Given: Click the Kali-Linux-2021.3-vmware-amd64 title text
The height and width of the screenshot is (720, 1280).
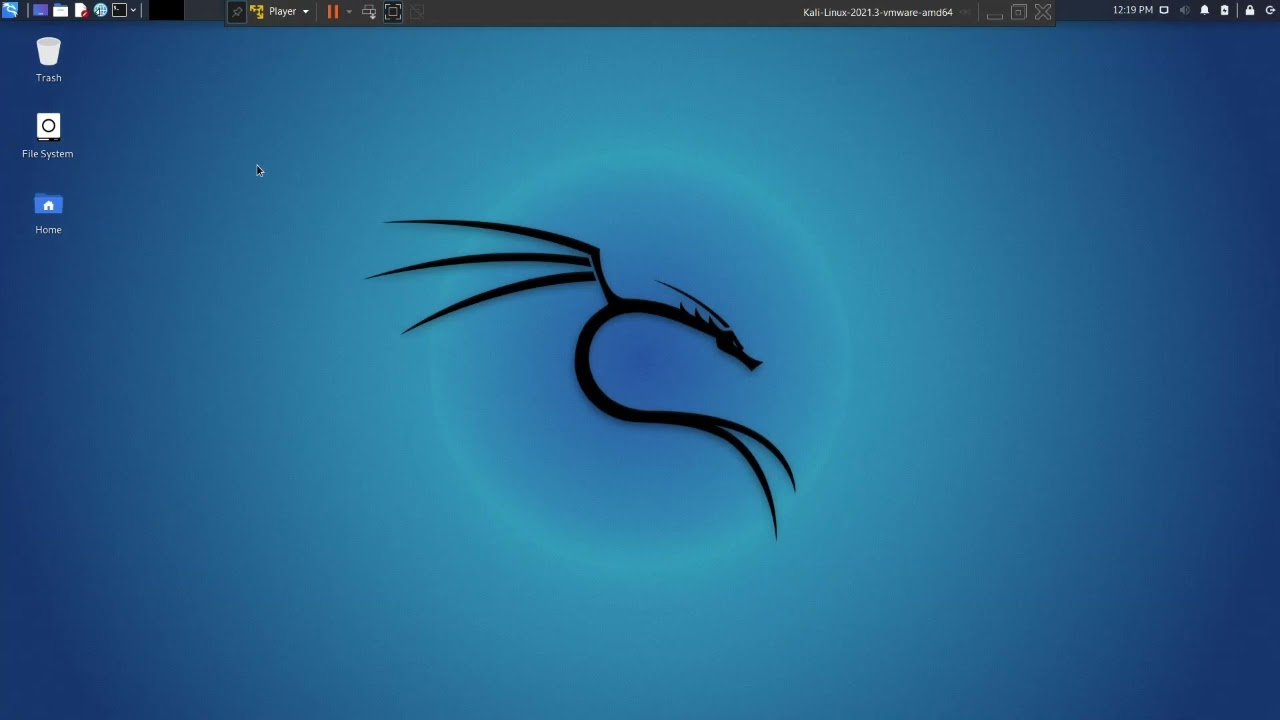Looking at the screenshot, I should point(877,13).
